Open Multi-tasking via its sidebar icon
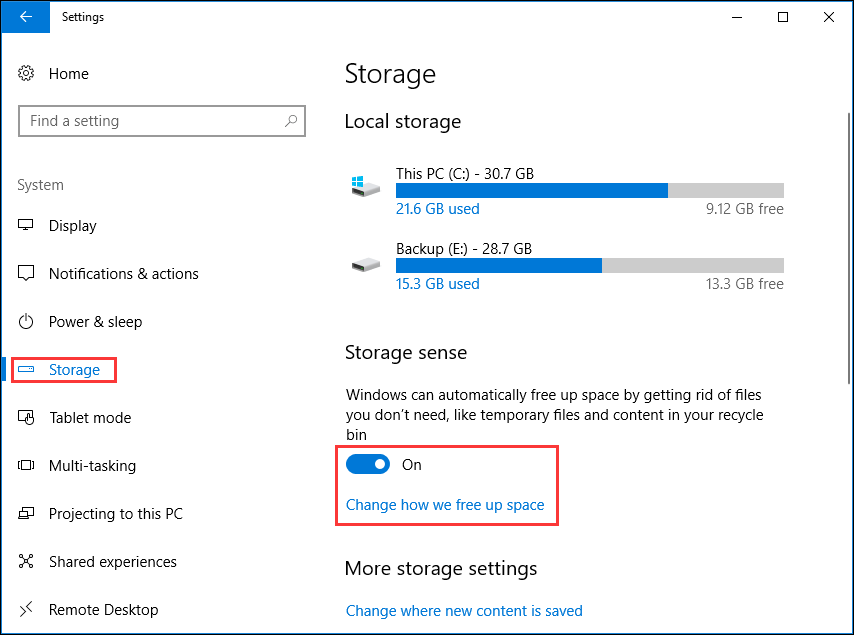Image resolution: width=854 pixels, height=635 pixels. point(27,465)
